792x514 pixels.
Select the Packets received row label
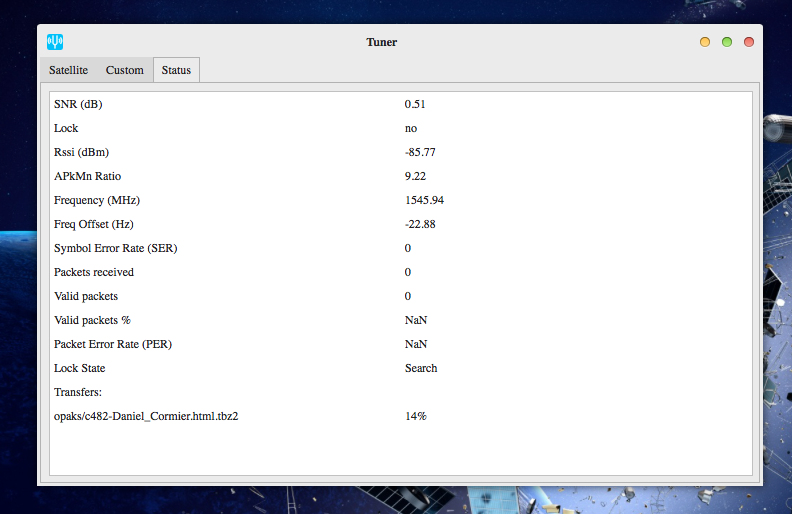94,272
